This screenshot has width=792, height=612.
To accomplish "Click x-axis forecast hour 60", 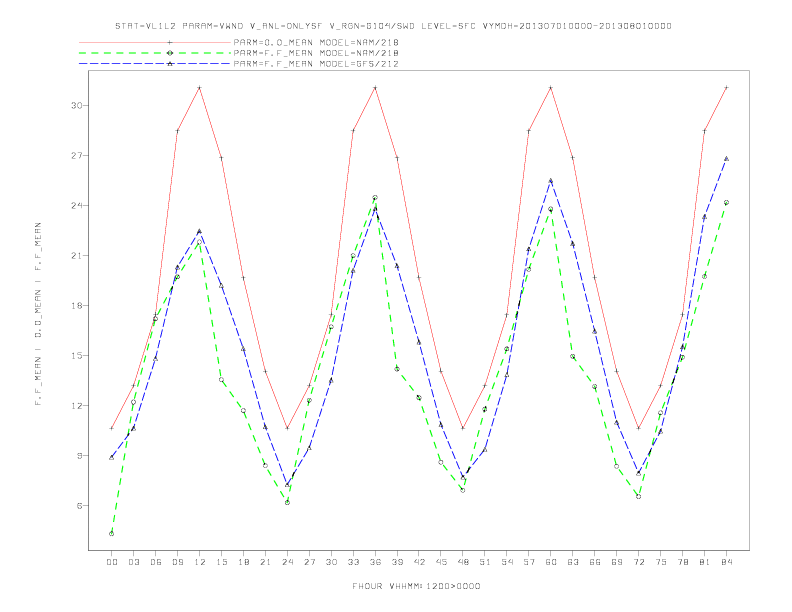I will click(551, 562).
